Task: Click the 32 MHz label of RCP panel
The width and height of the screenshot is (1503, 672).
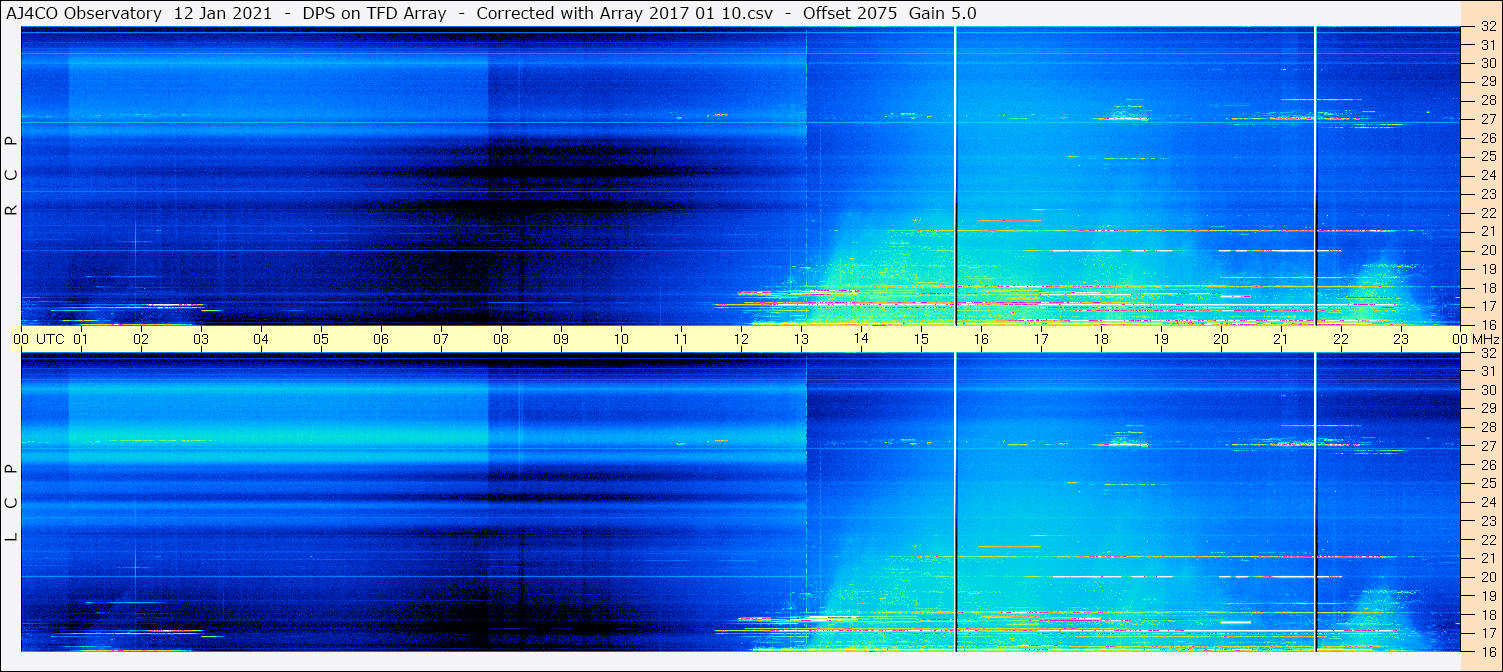Action: [x=1488, y=27]
